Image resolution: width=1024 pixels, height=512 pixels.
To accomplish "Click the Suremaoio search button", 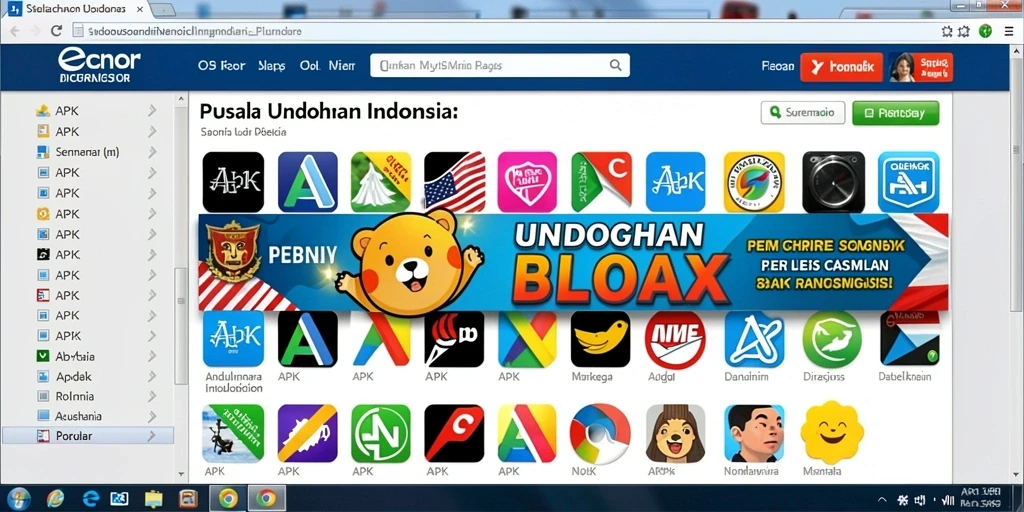I will click(x=803, y=112).
